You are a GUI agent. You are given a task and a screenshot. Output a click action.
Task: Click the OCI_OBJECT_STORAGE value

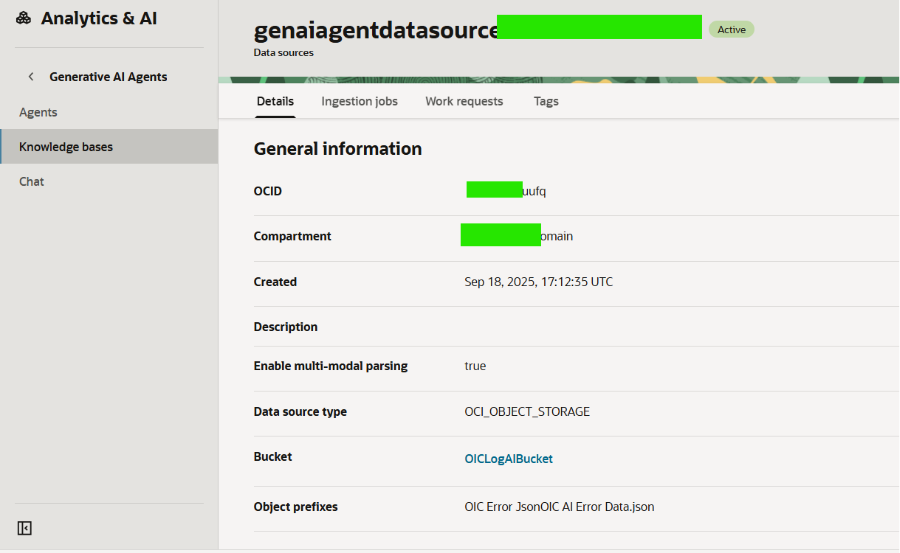tap(527, 411)
